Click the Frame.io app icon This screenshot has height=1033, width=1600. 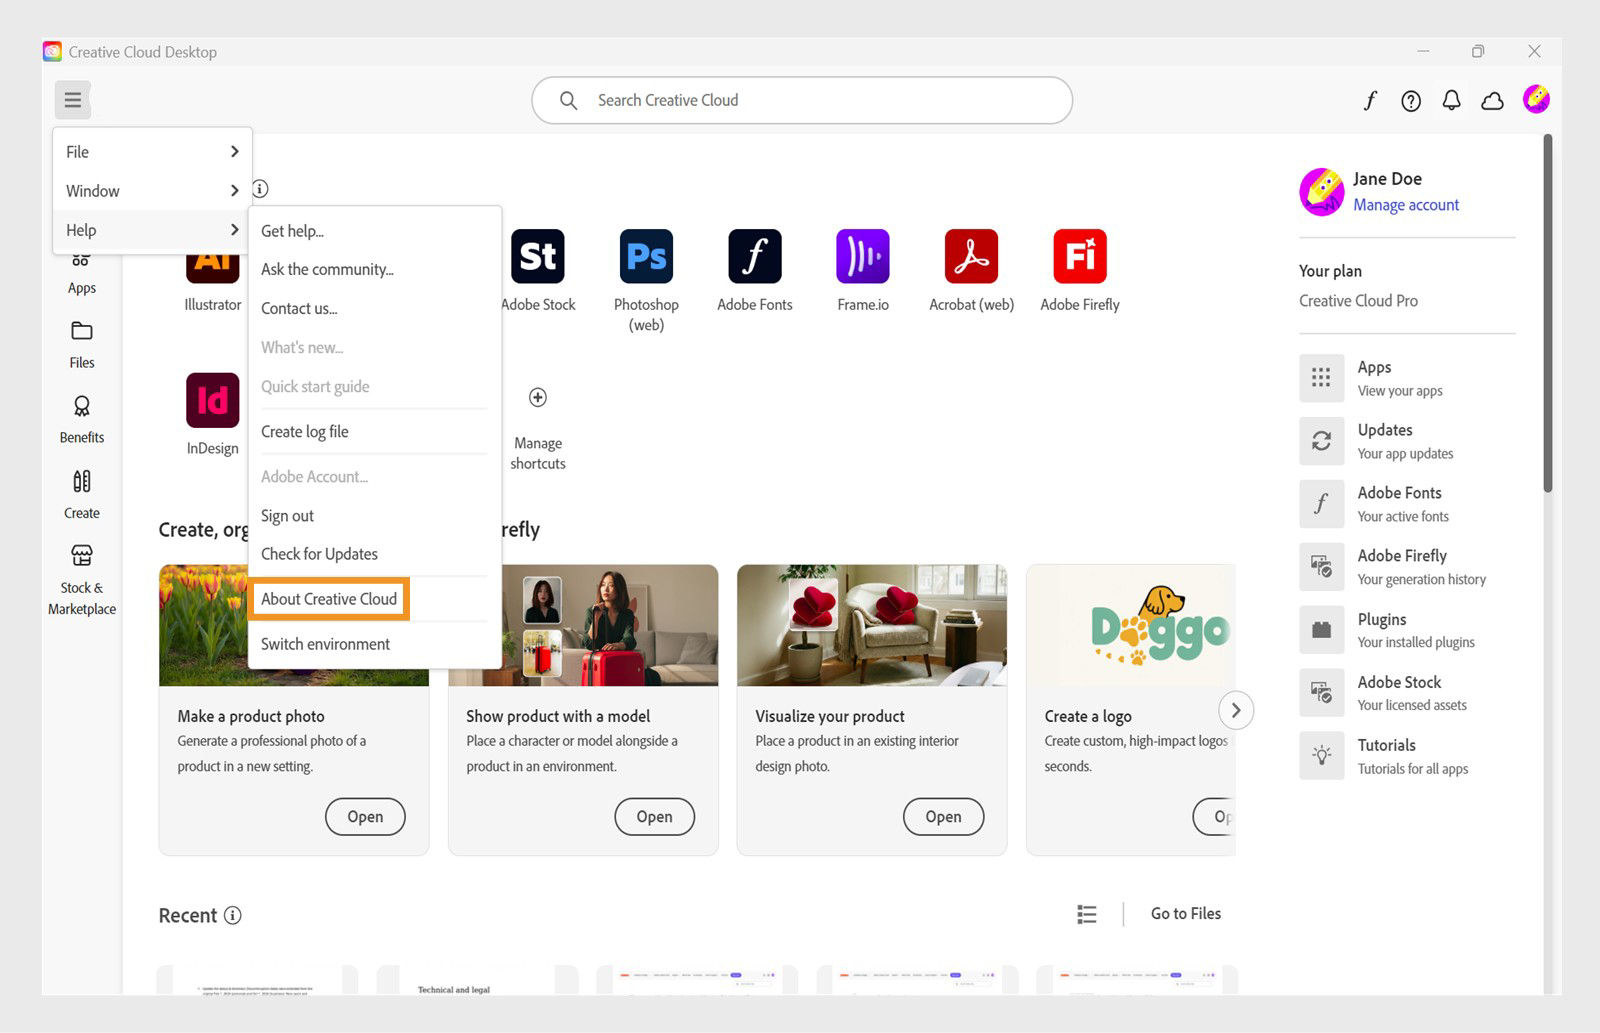862,257
